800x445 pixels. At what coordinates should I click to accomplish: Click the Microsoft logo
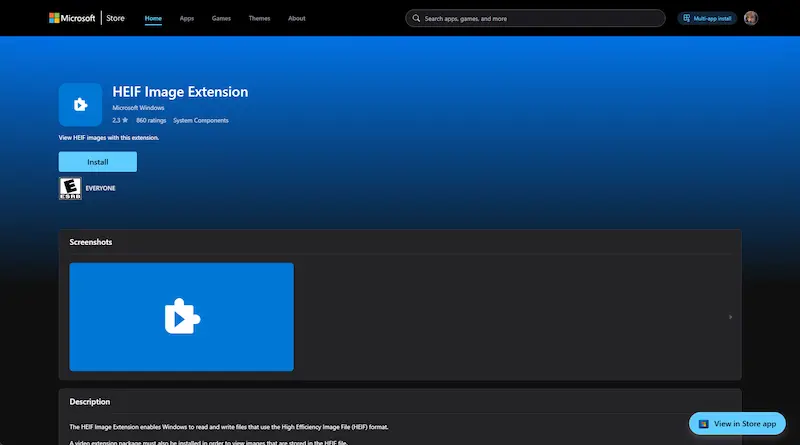coord(72,18)
